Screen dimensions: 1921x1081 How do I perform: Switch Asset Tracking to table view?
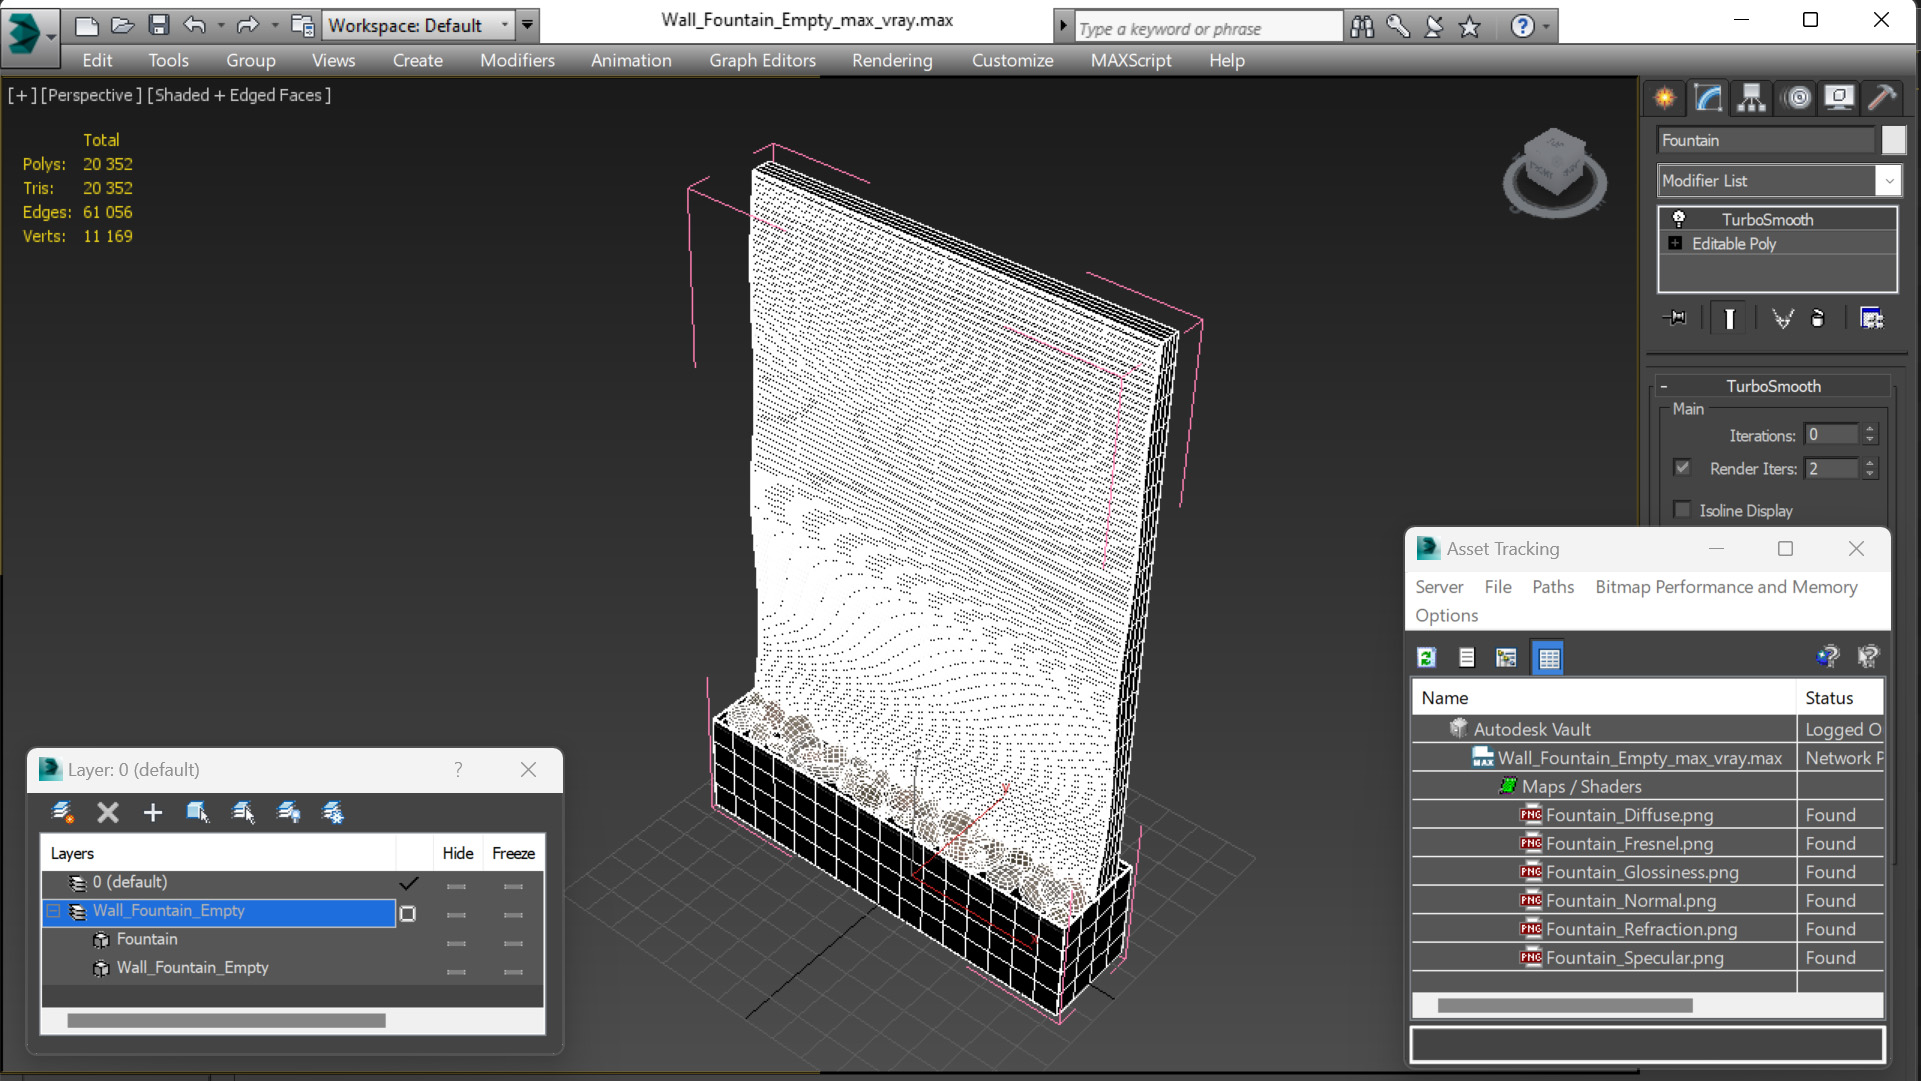tap(1548, 657)
